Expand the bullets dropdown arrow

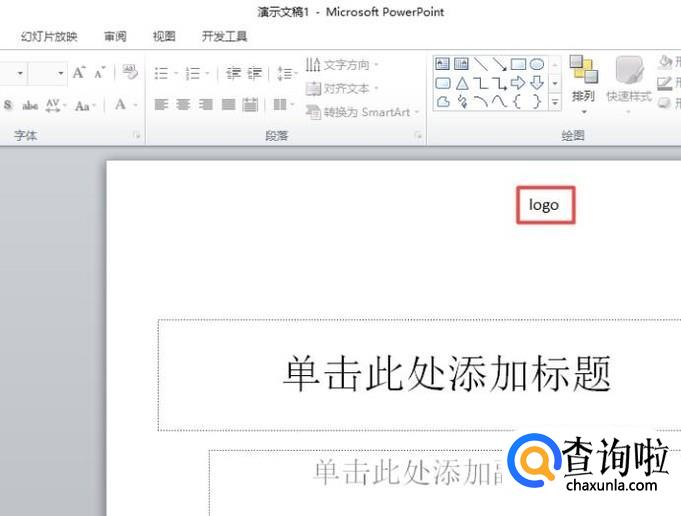[176, 73]
